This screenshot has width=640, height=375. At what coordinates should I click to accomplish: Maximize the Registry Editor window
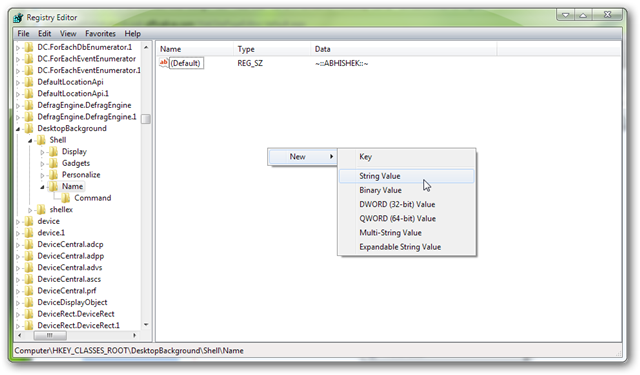tap(584, 16)
